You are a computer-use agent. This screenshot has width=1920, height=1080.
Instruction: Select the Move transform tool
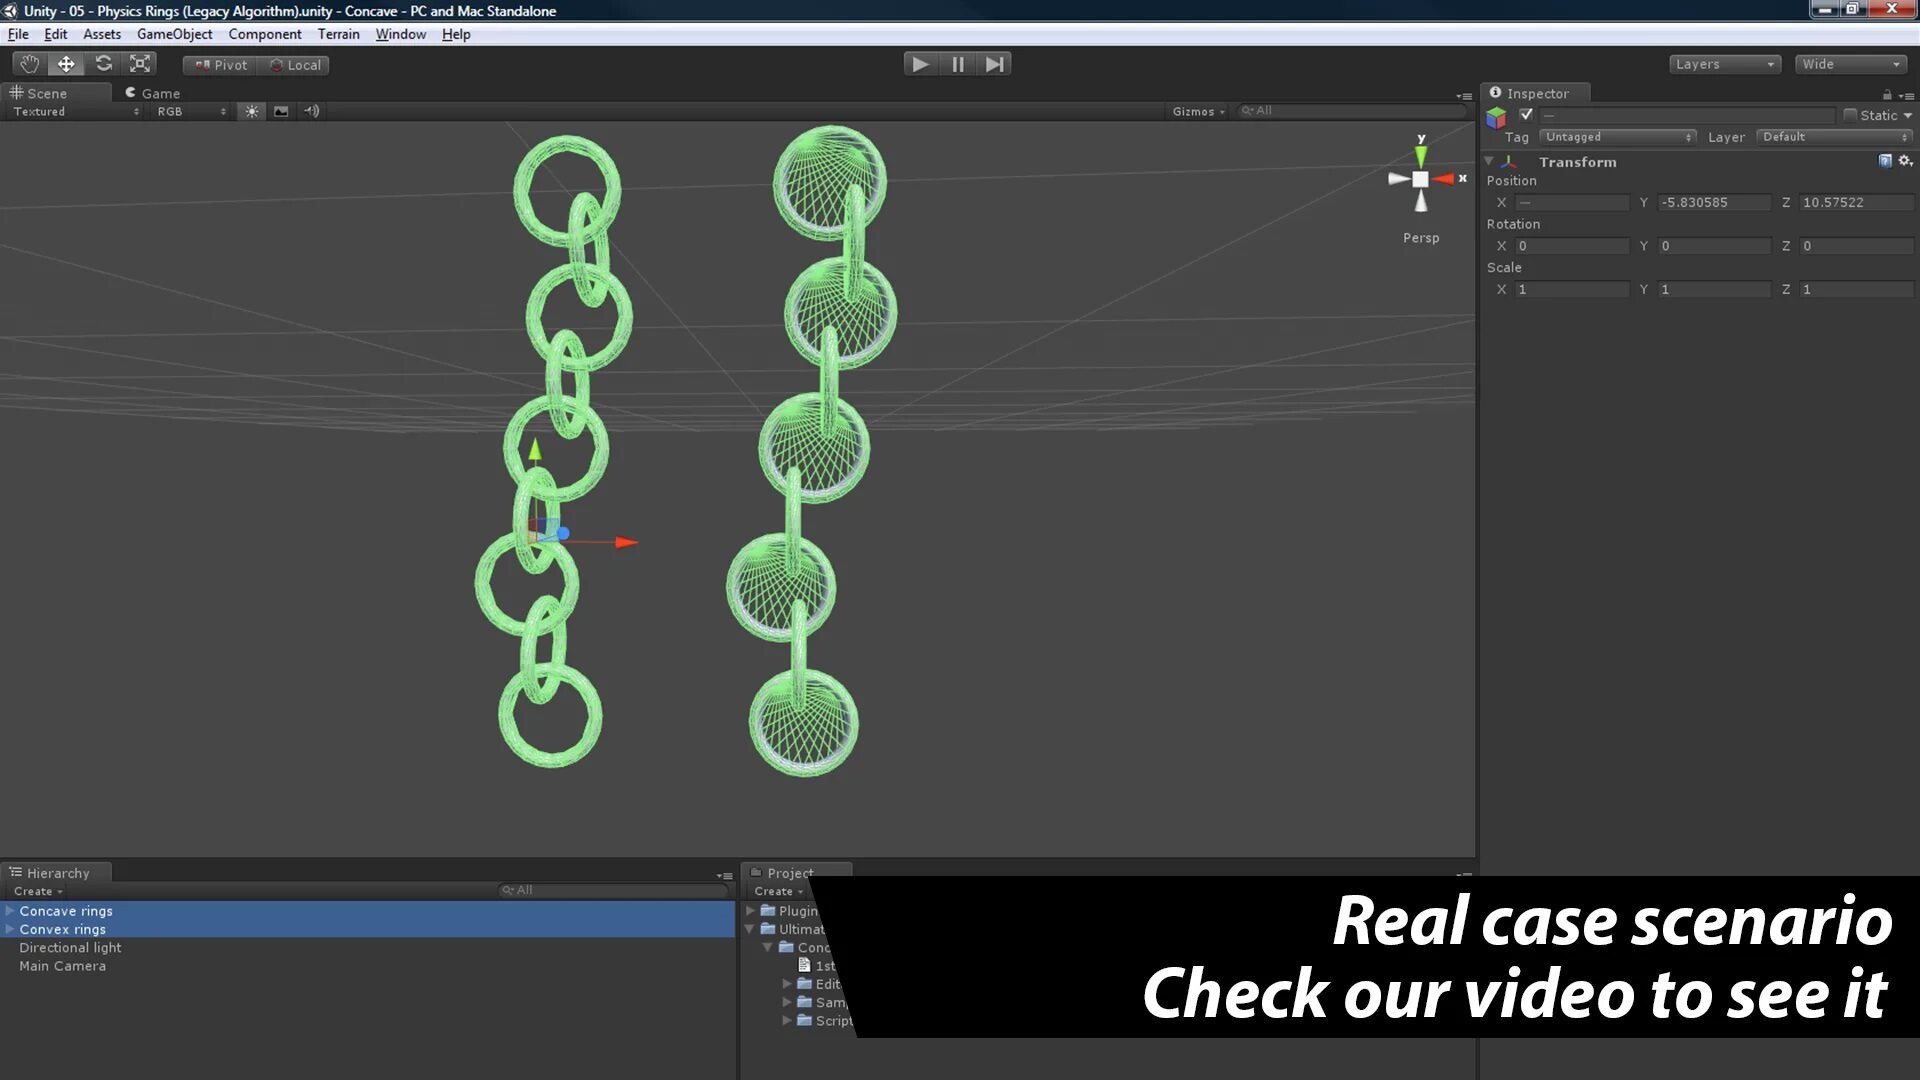click(x=66, y=64)
